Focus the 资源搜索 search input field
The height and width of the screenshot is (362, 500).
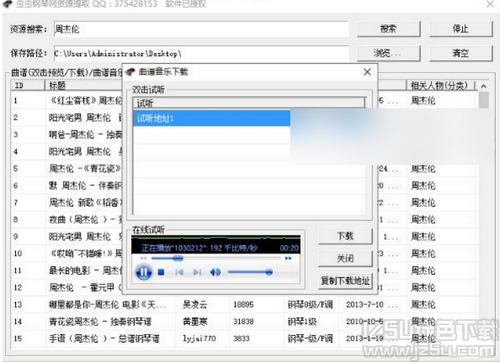click(x=201, y=29)
